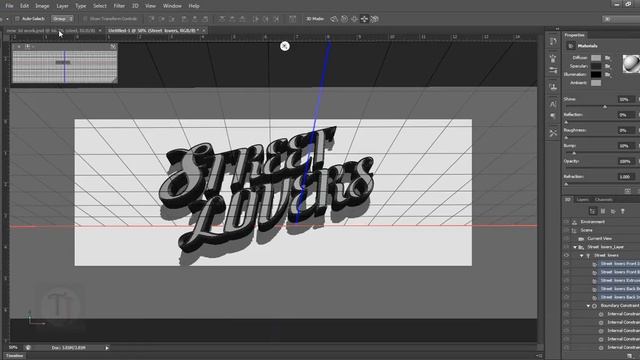640x360 pixels.
Task: Open the Tool Presets crossed-tools icon
Action: click(553, 133)
